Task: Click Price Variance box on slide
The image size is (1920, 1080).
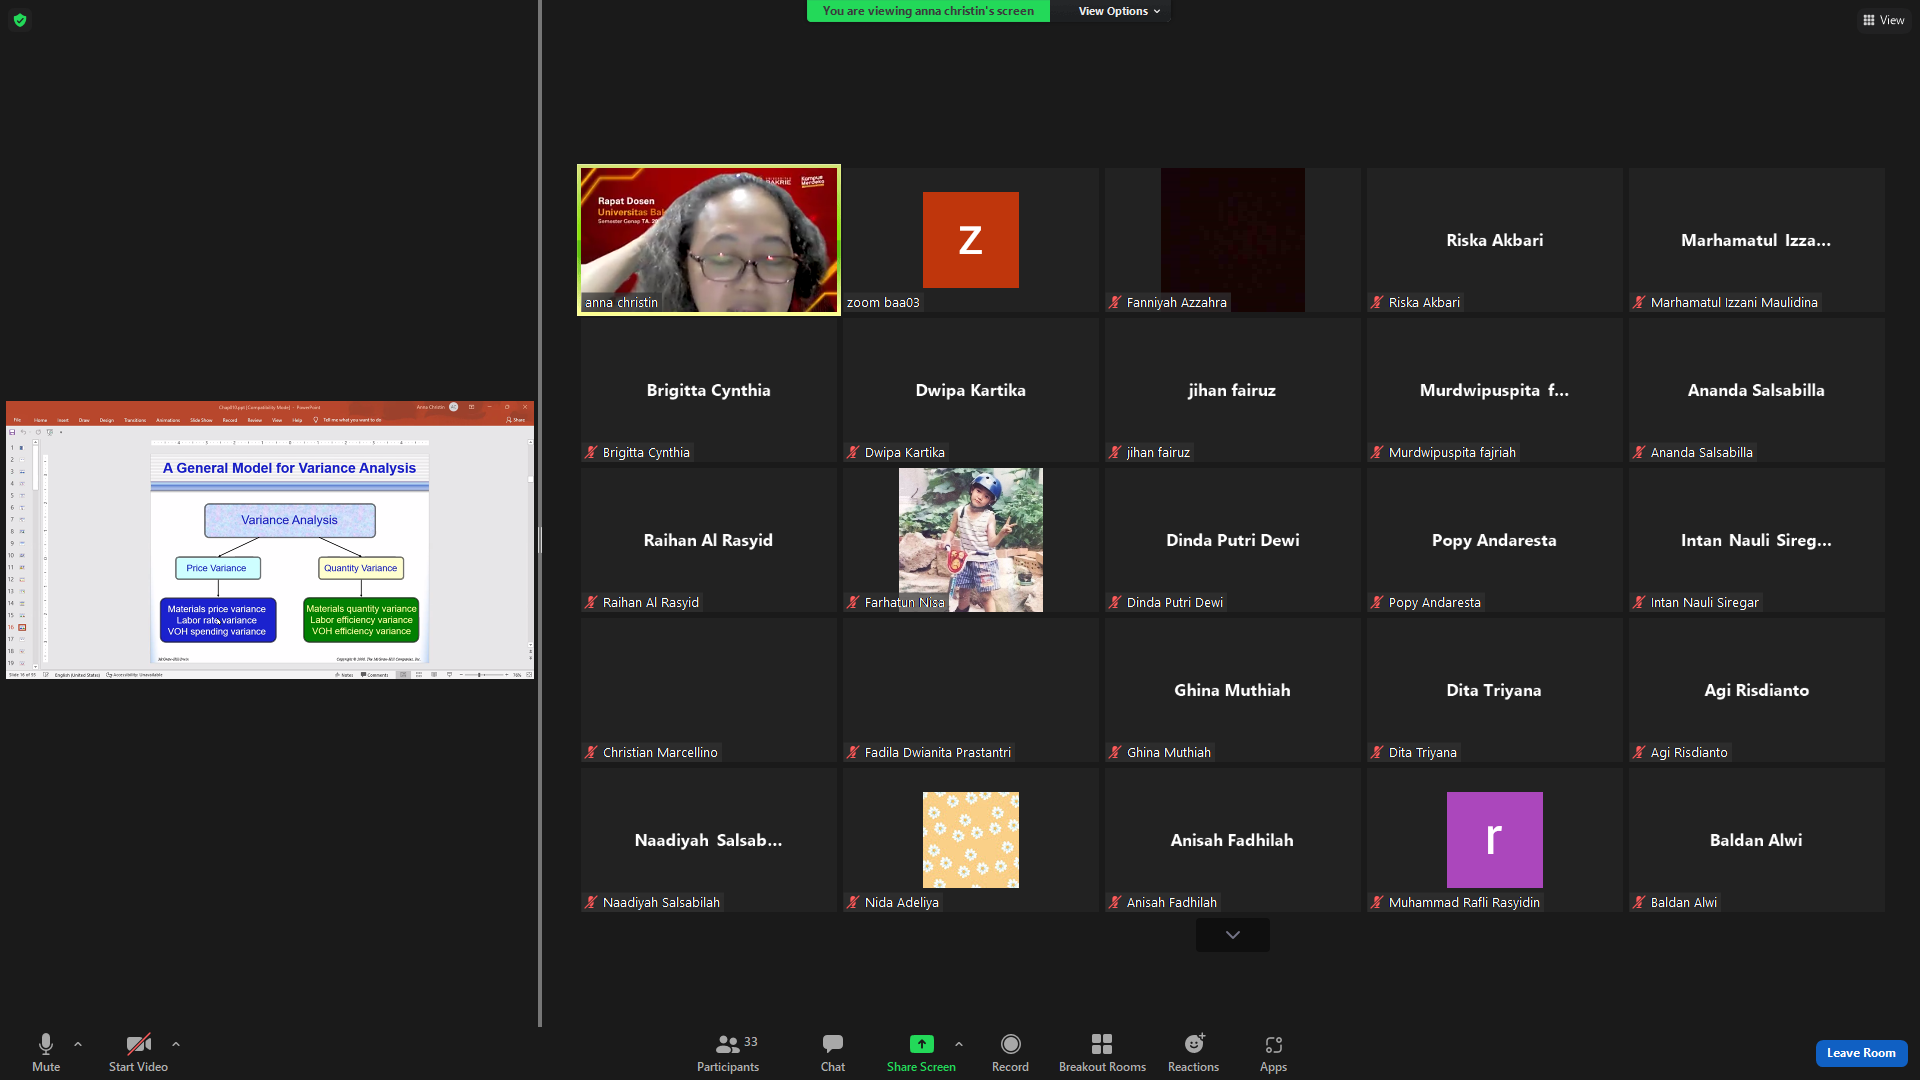Action: (218, 568)
